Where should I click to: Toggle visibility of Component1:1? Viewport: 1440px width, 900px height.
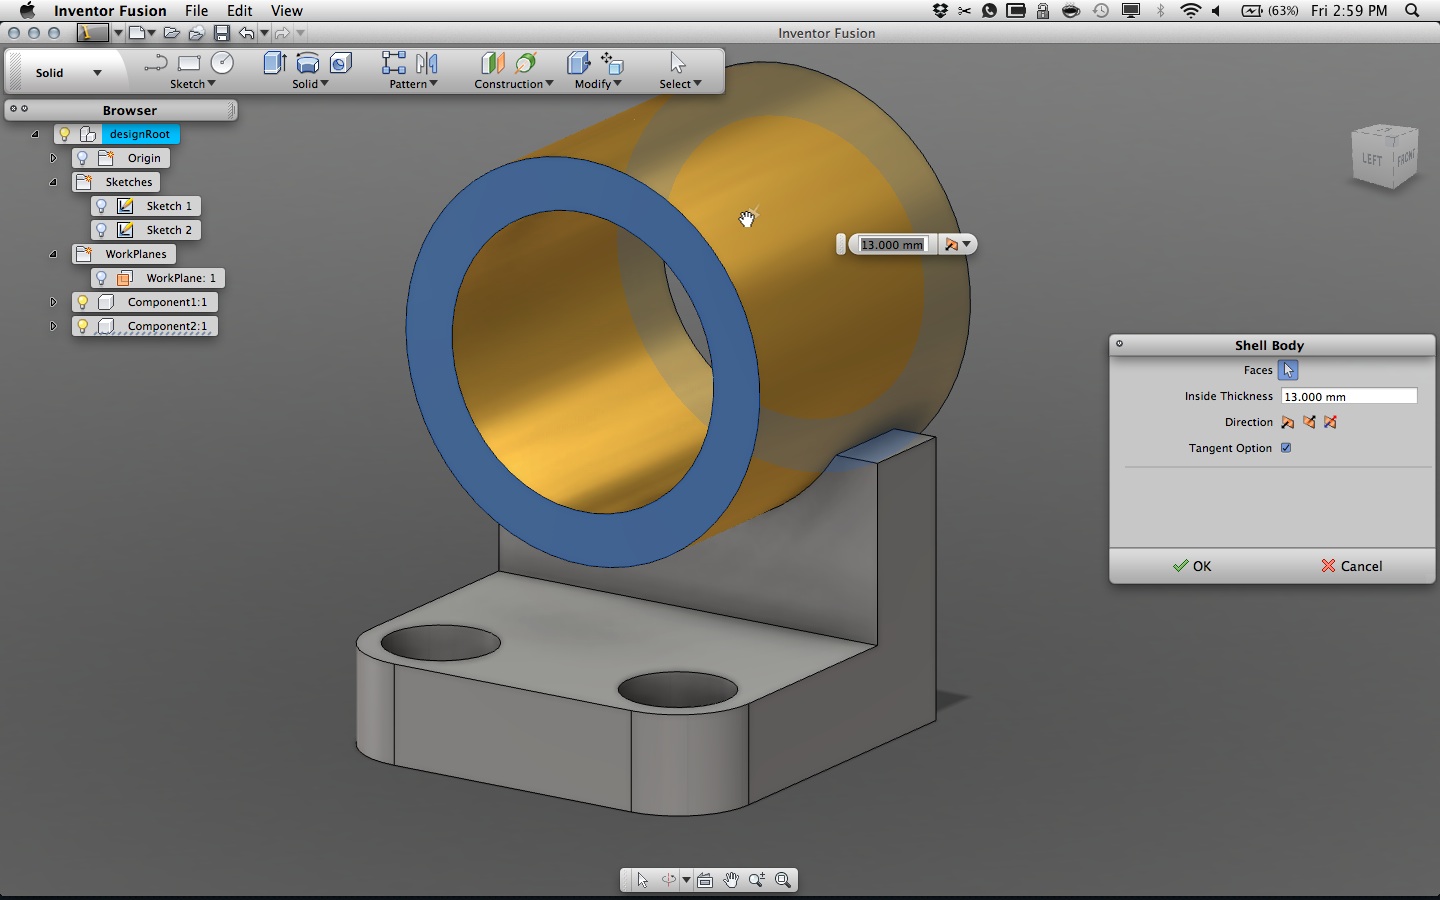tap(83, 302)
